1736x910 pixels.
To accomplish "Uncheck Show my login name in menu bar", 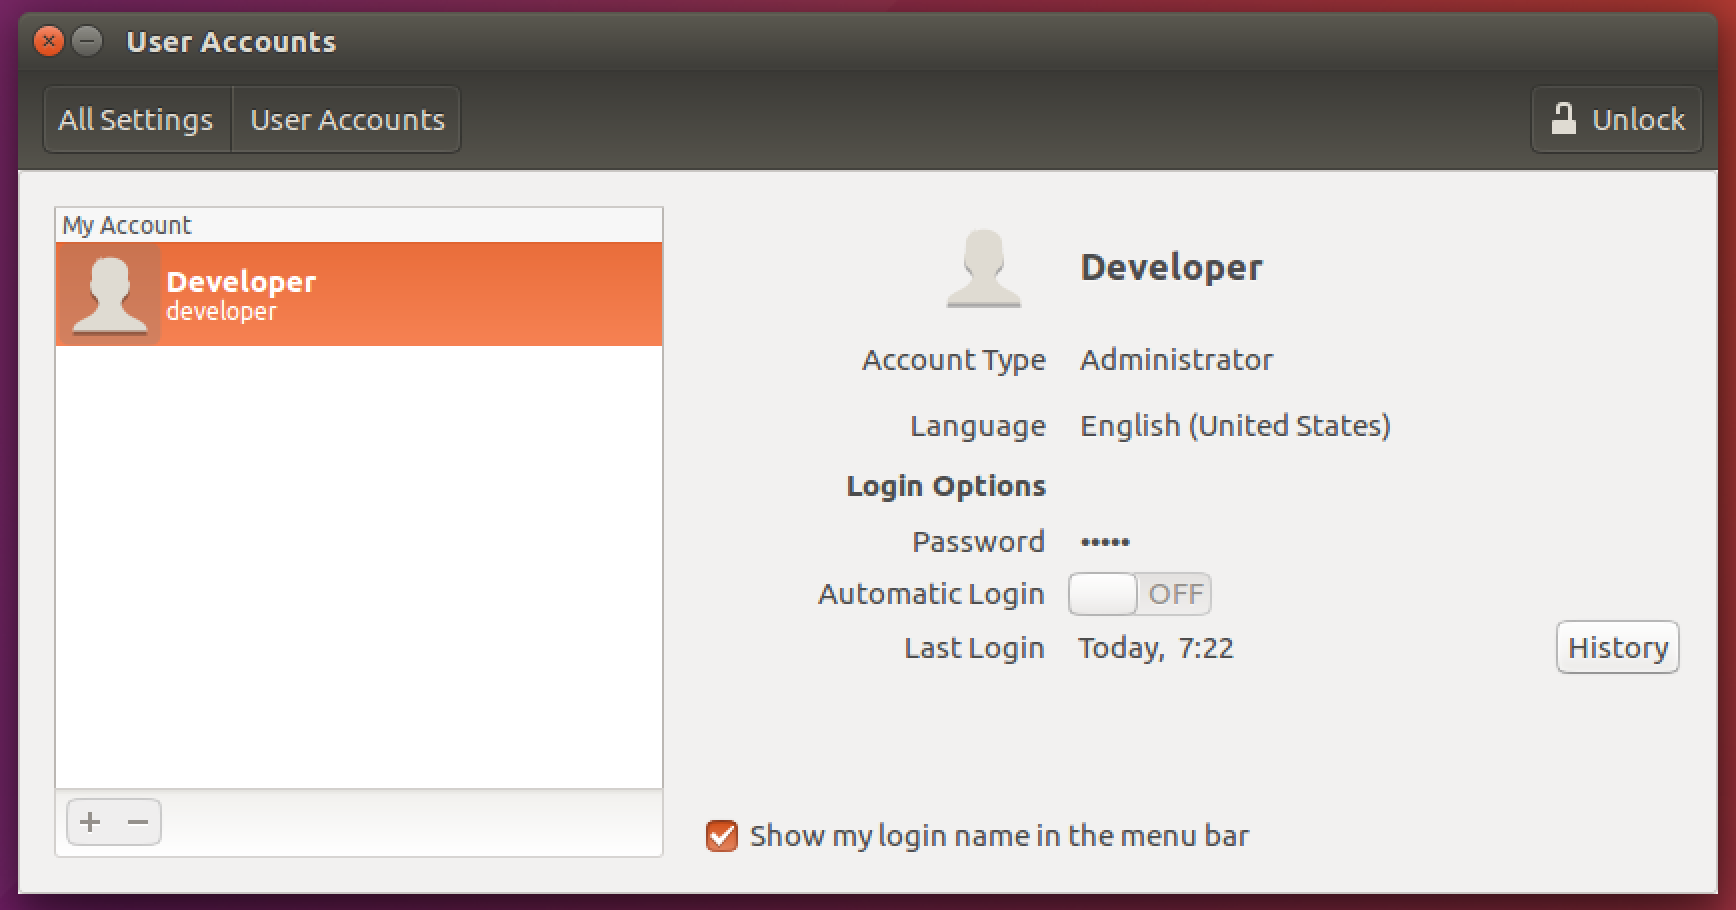I will point(721,836).
